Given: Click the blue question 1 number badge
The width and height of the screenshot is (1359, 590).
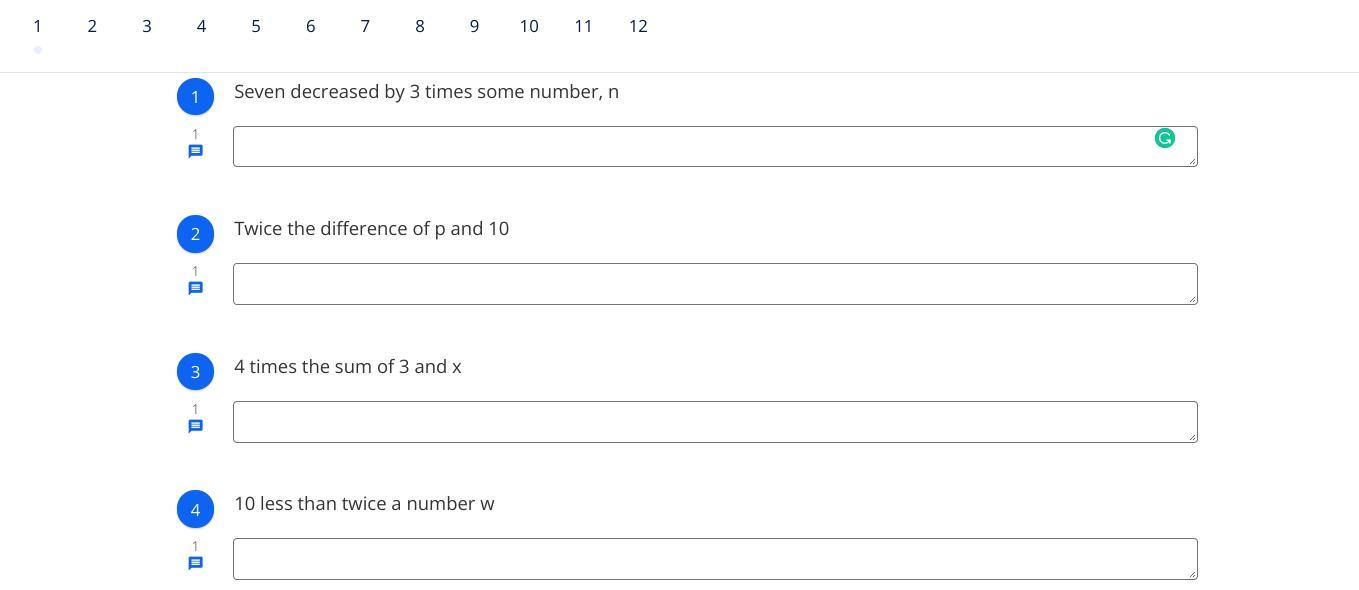Looking at the screenshot, I should click(195, 97).
